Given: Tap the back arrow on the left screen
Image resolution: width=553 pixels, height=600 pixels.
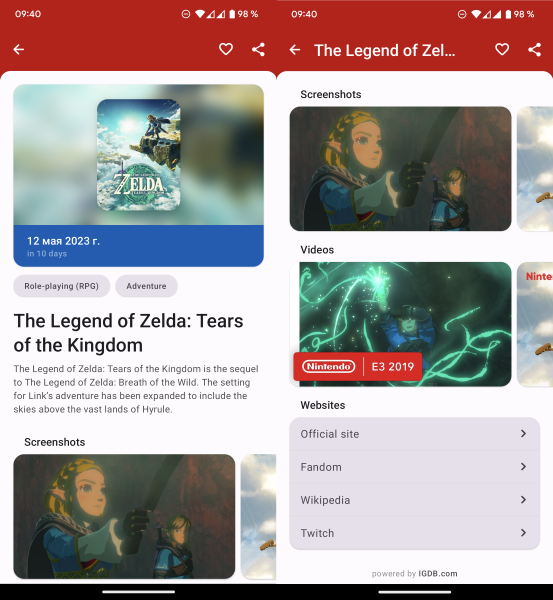Looking at the screenshot, I should click(x=19, y=49).
